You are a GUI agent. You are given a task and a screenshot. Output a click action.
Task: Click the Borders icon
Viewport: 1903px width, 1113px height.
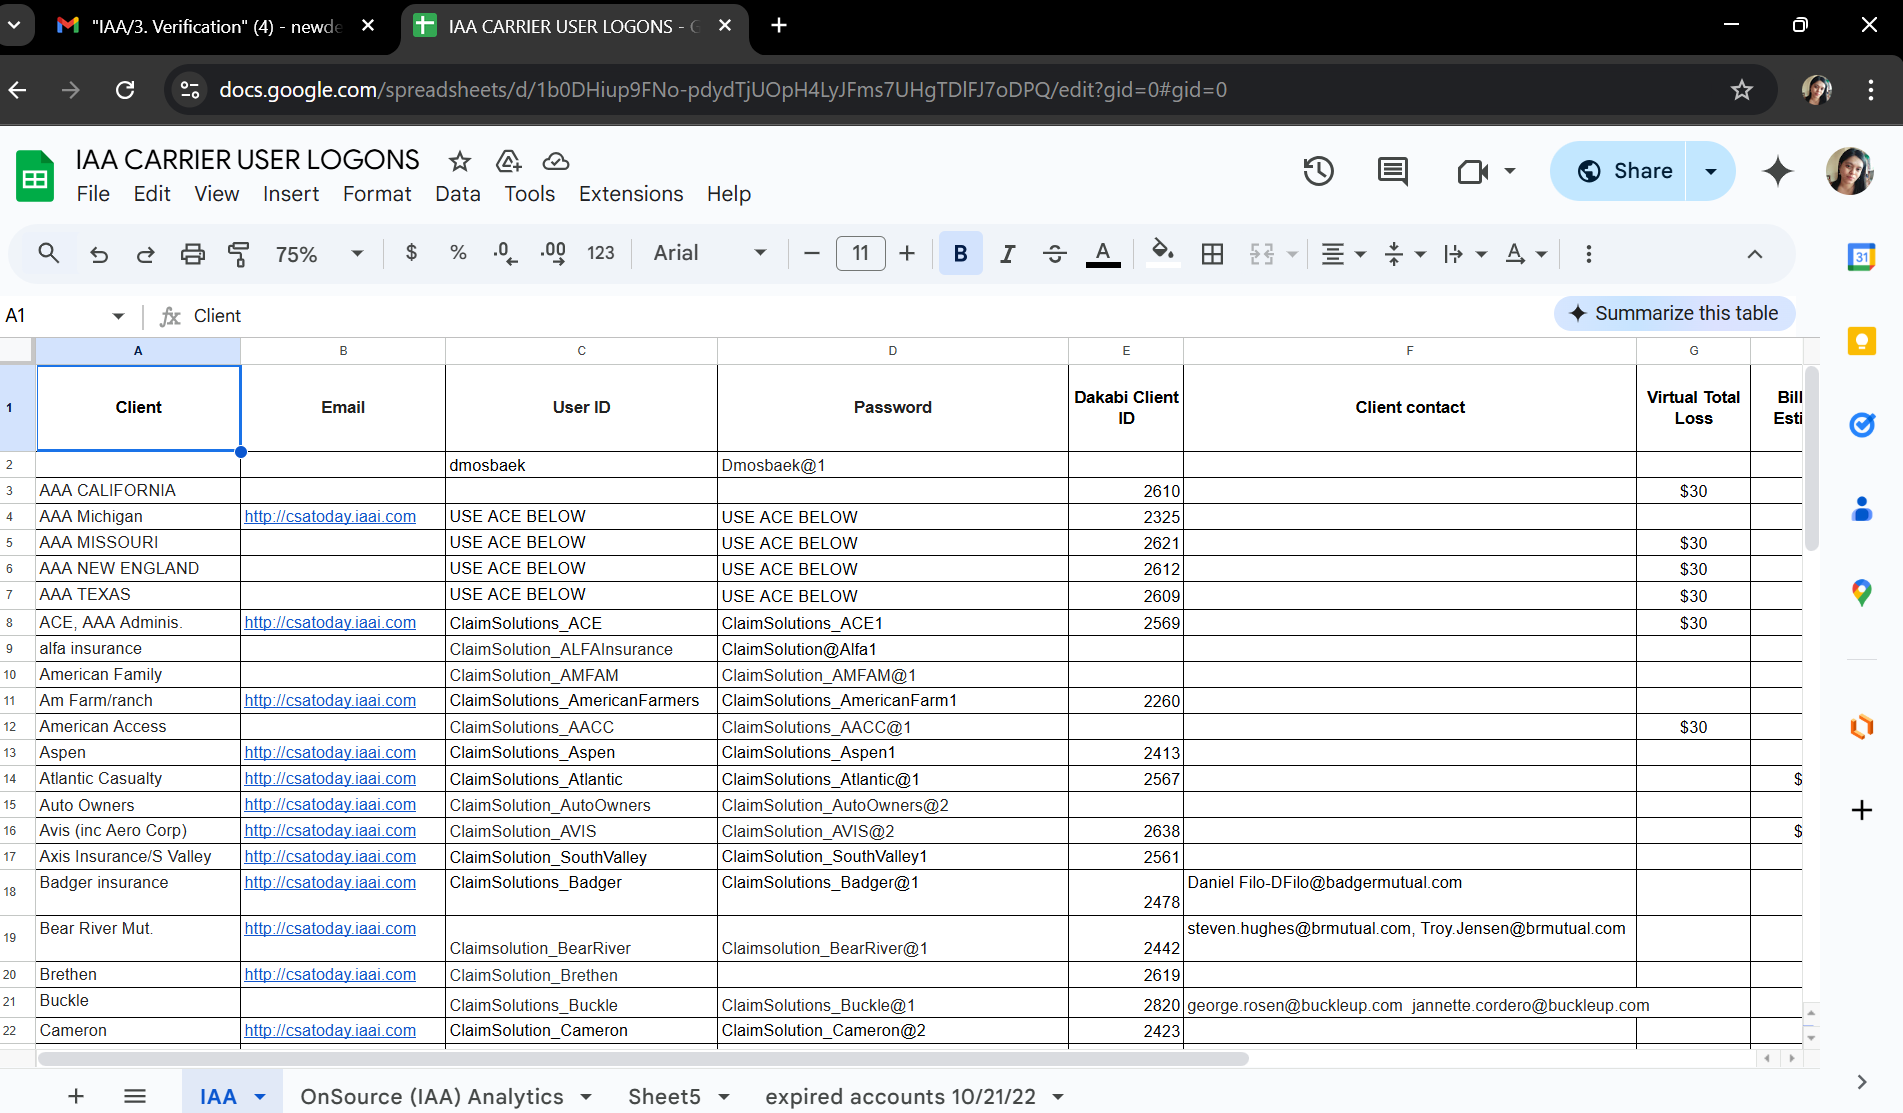coord(1212,254)
